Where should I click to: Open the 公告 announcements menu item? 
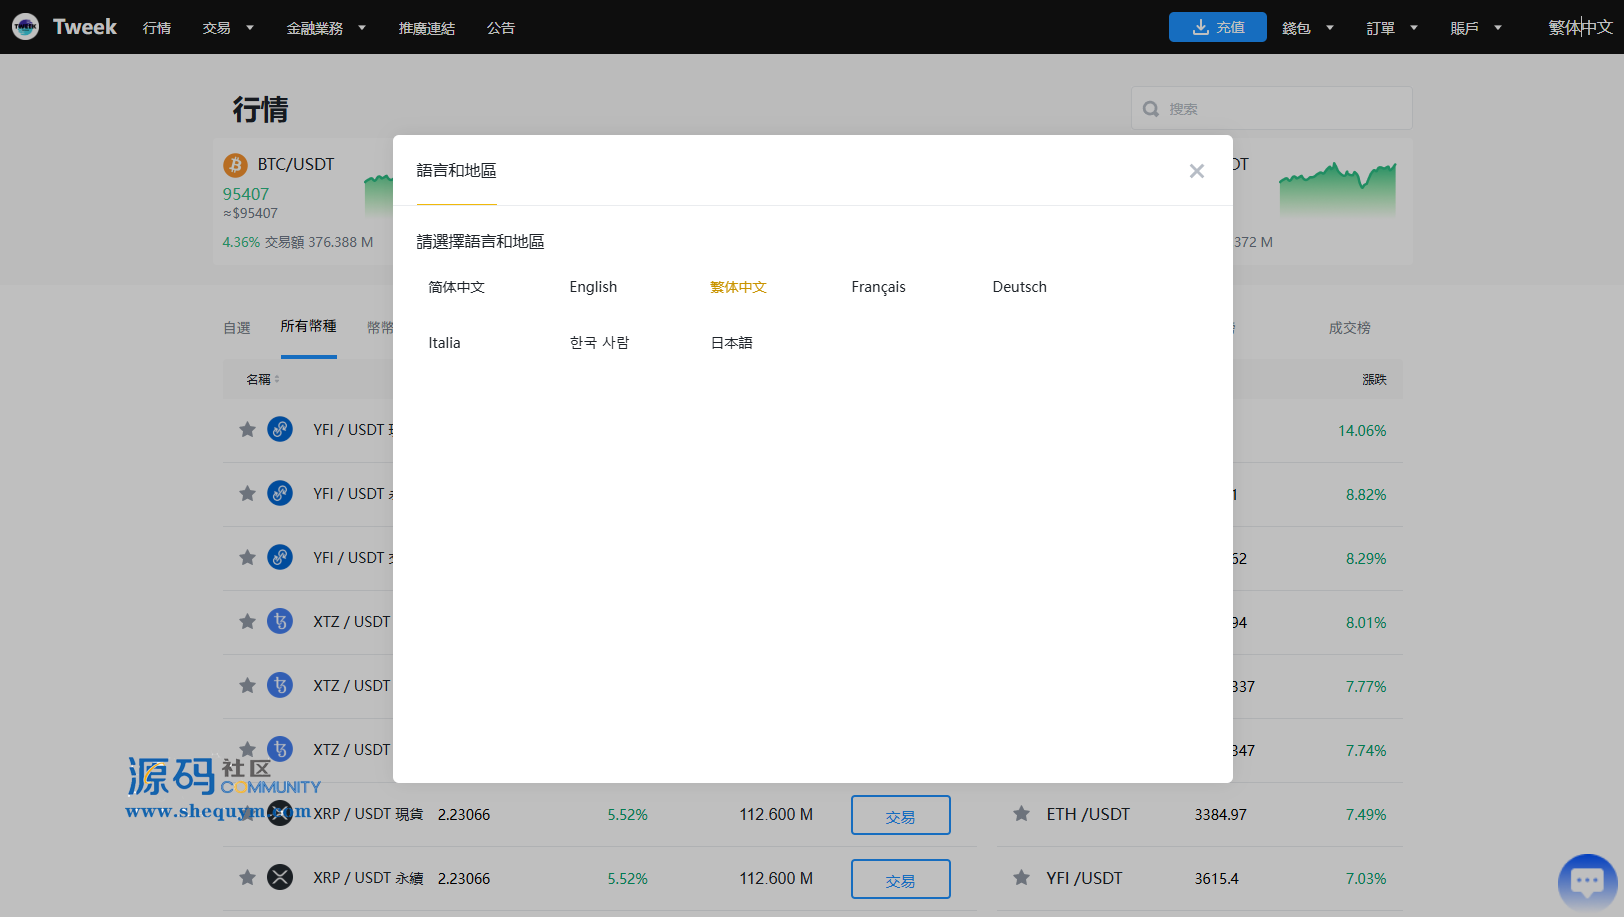(x=500, y=28)
